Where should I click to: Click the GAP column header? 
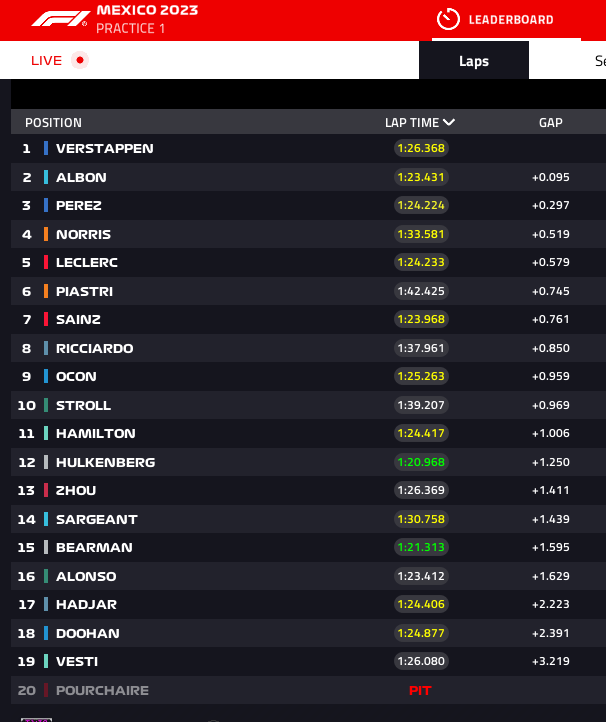point(550,122)
